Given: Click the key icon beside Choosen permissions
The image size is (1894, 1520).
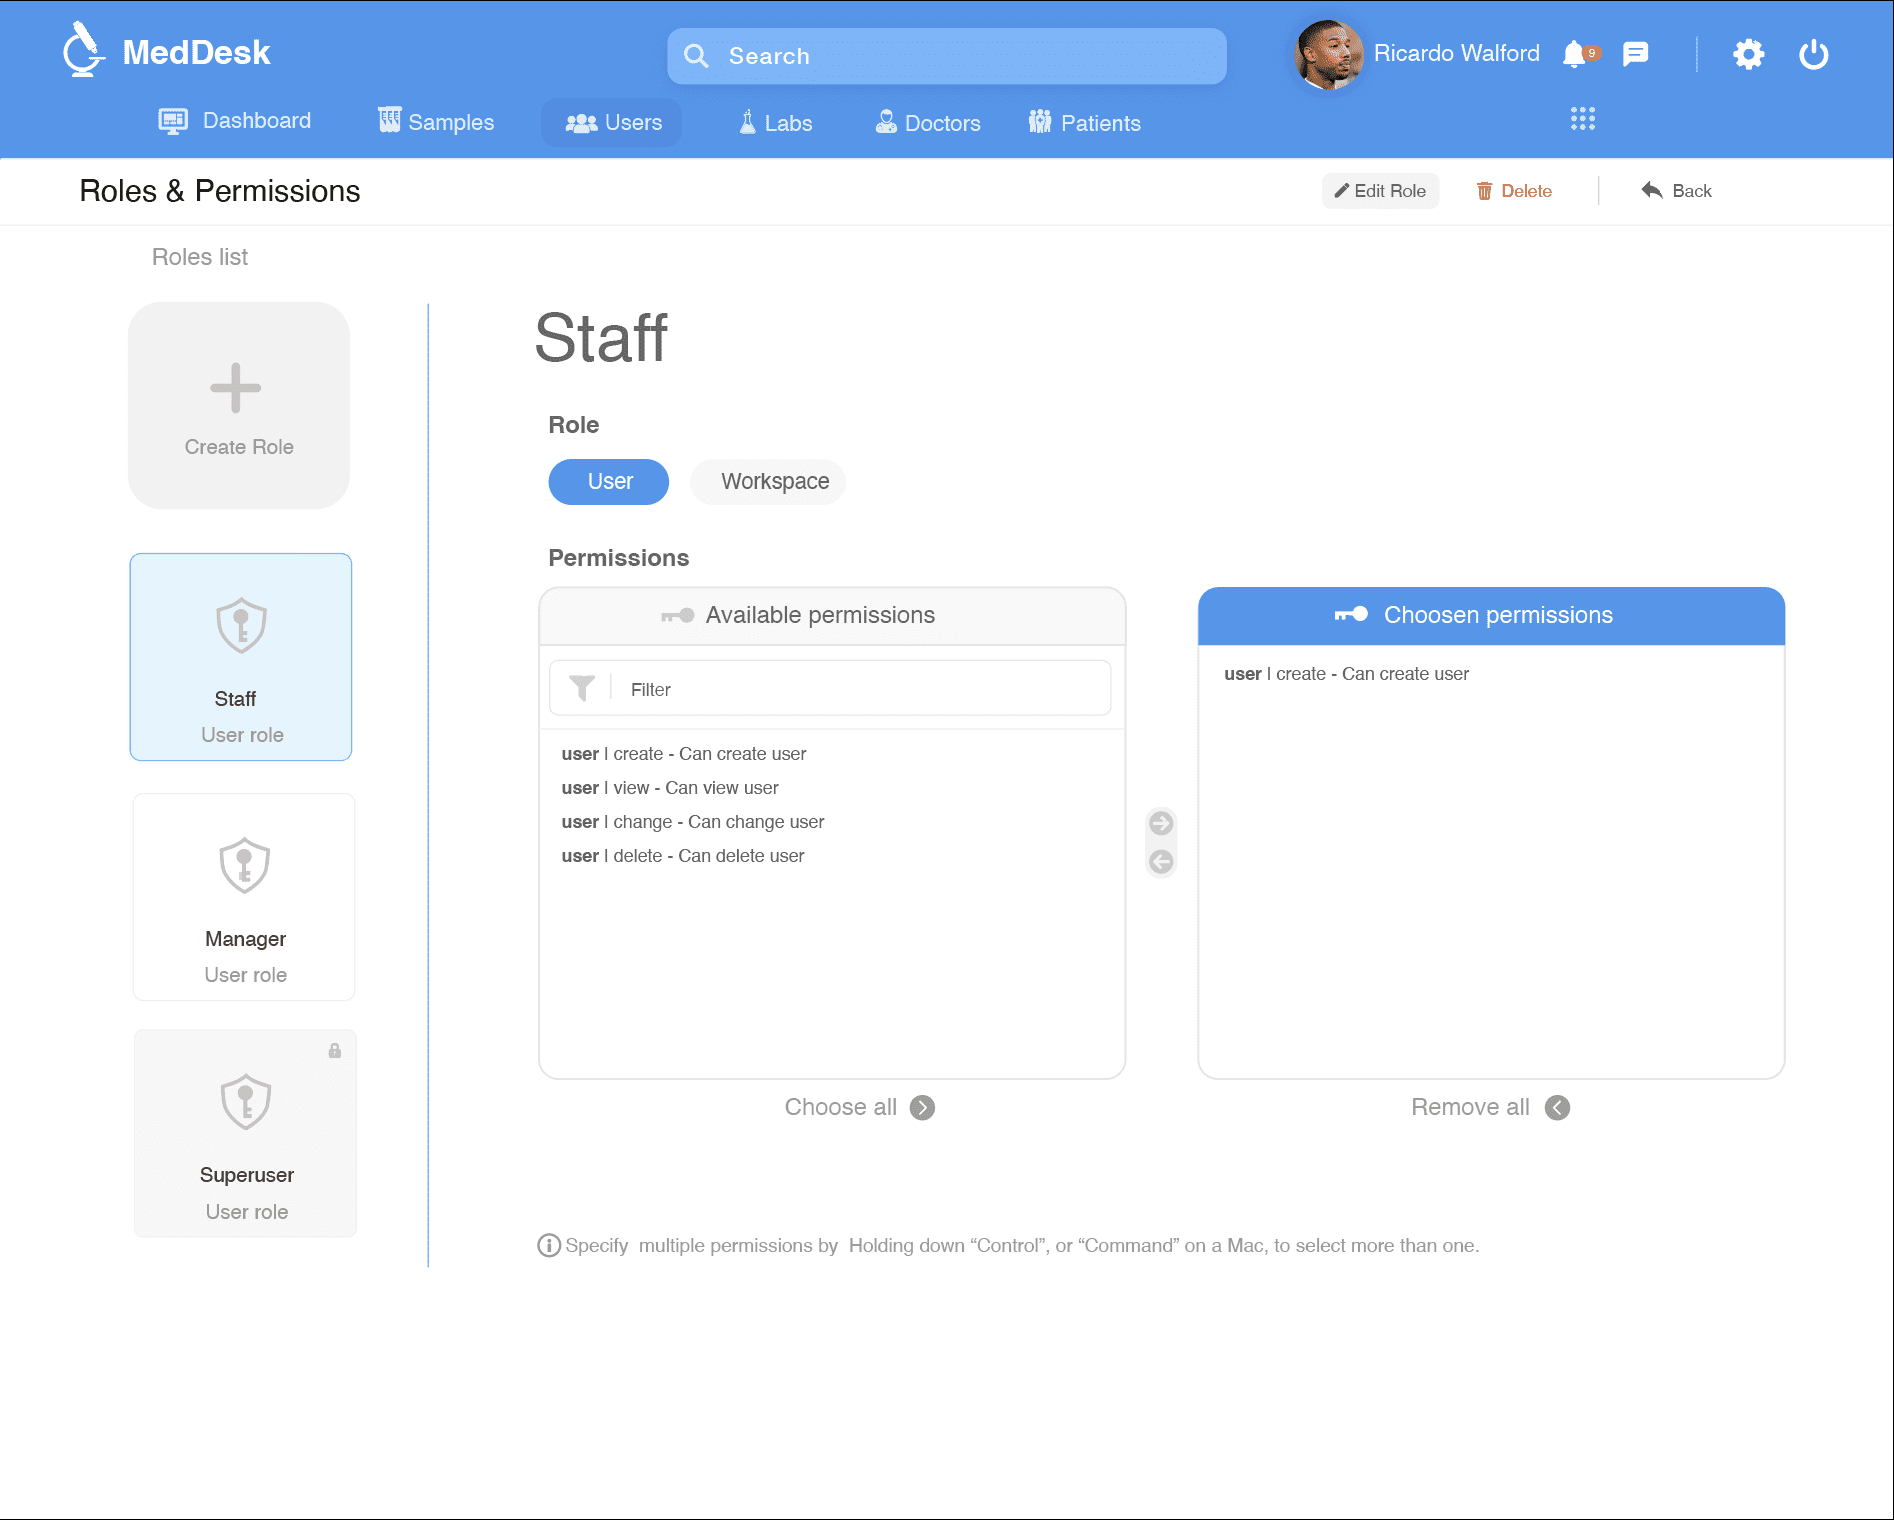Looking at the screenshot, I should click(1351, 615).
